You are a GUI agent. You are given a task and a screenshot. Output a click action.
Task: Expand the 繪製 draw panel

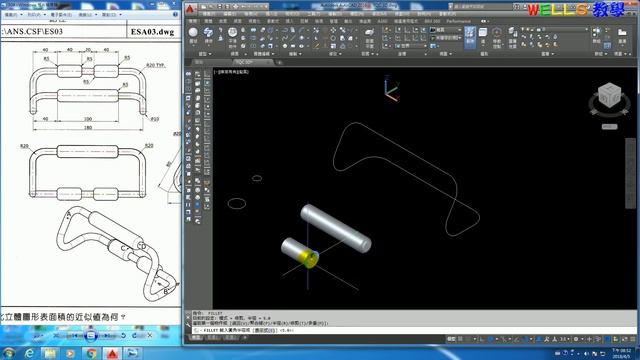[295, 54]
